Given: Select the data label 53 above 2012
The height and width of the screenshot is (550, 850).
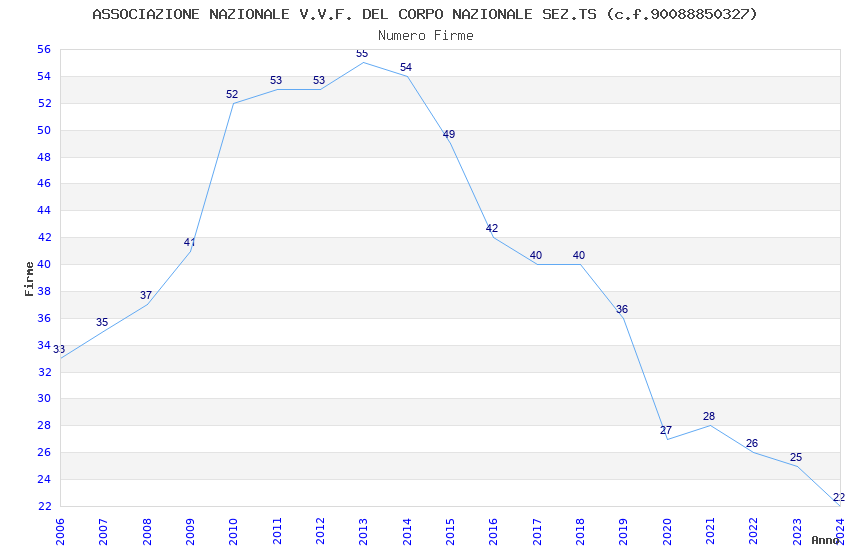Looking at the screenshot, I should click(319, 80).
